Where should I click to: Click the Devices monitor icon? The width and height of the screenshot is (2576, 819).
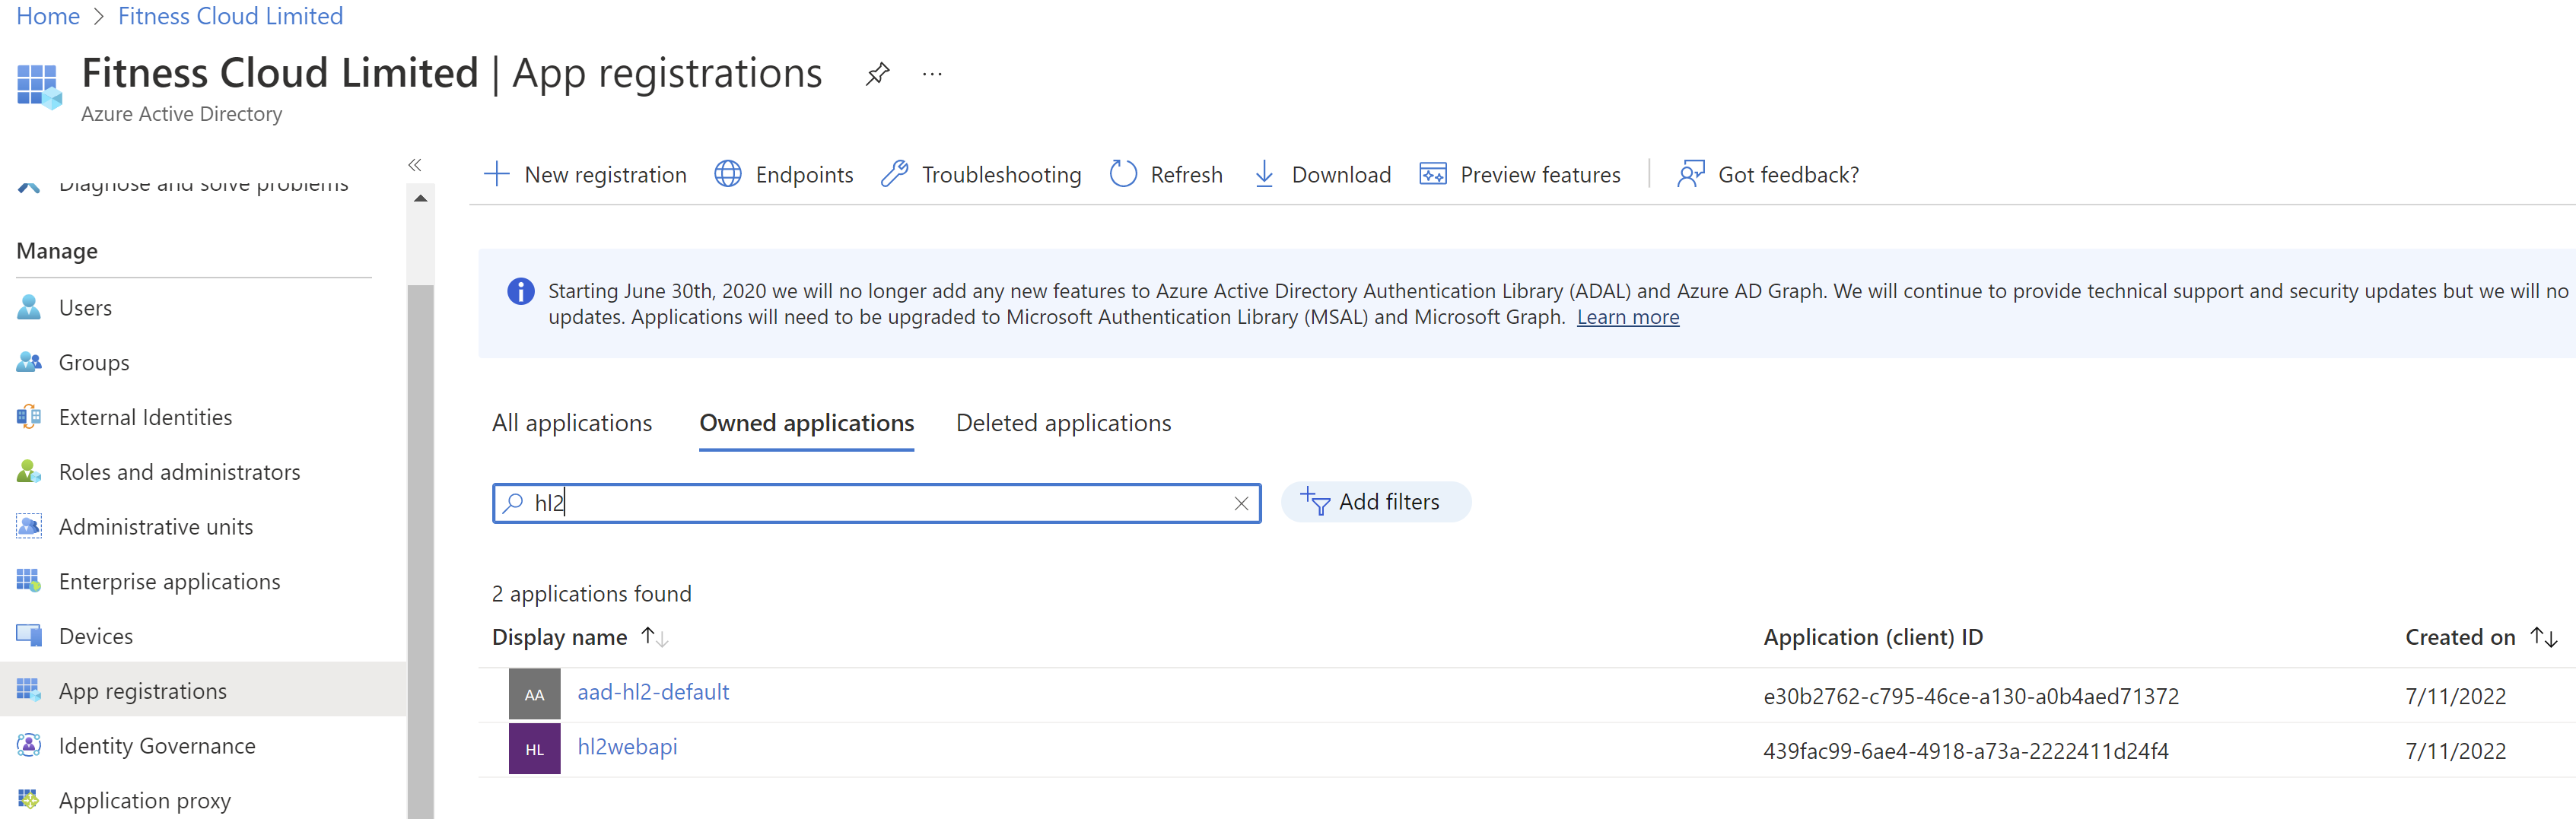coord(29,636)
